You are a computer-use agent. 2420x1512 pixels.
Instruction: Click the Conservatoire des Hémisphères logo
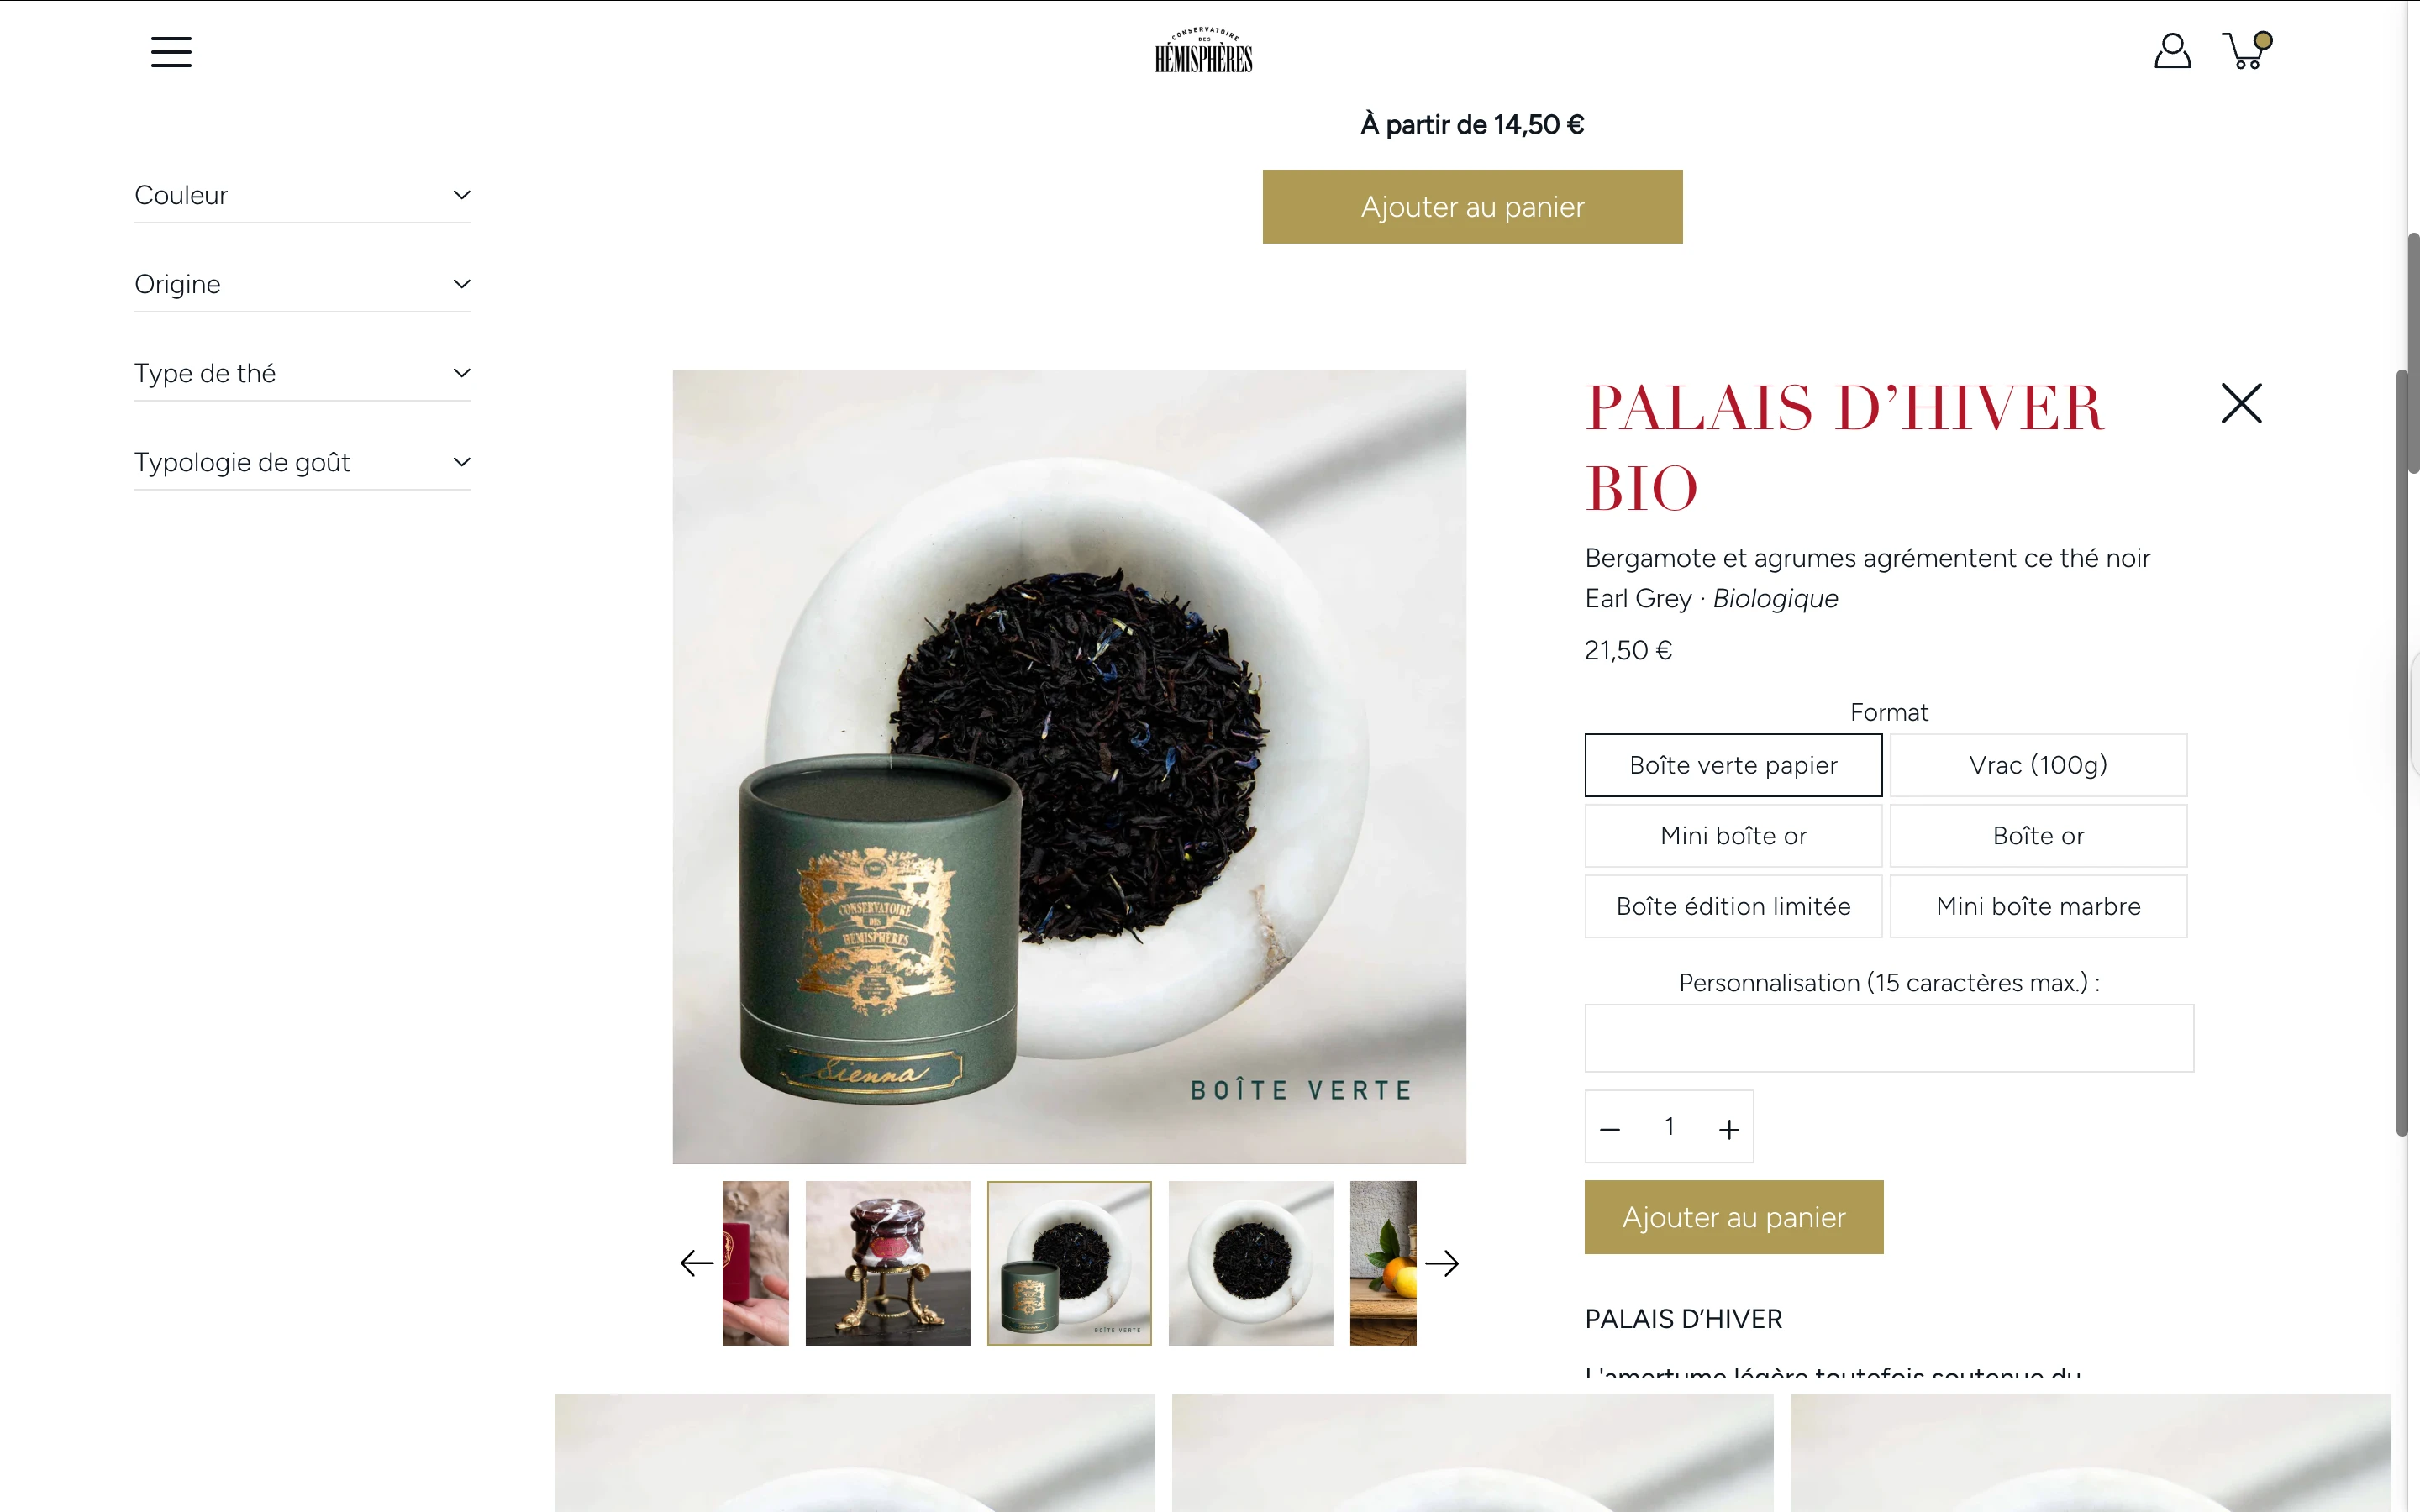click(1204, 50)
